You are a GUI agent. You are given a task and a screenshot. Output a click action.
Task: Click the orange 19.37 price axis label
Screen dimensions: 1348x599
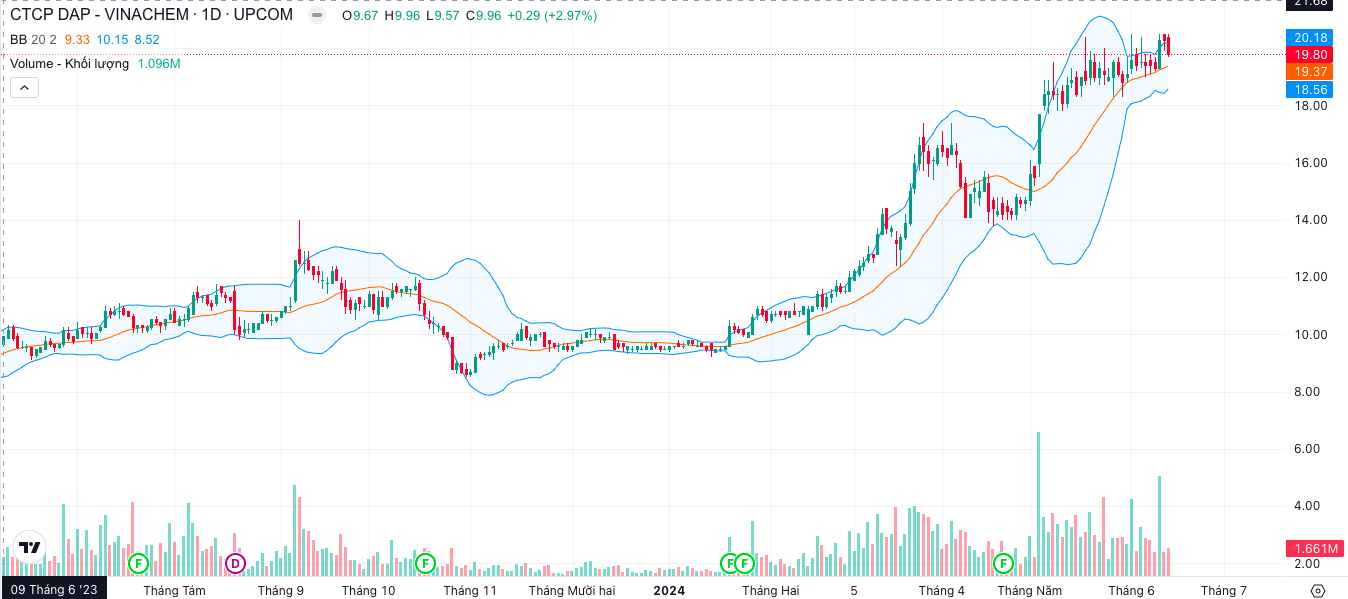(x=1311, y=72)
